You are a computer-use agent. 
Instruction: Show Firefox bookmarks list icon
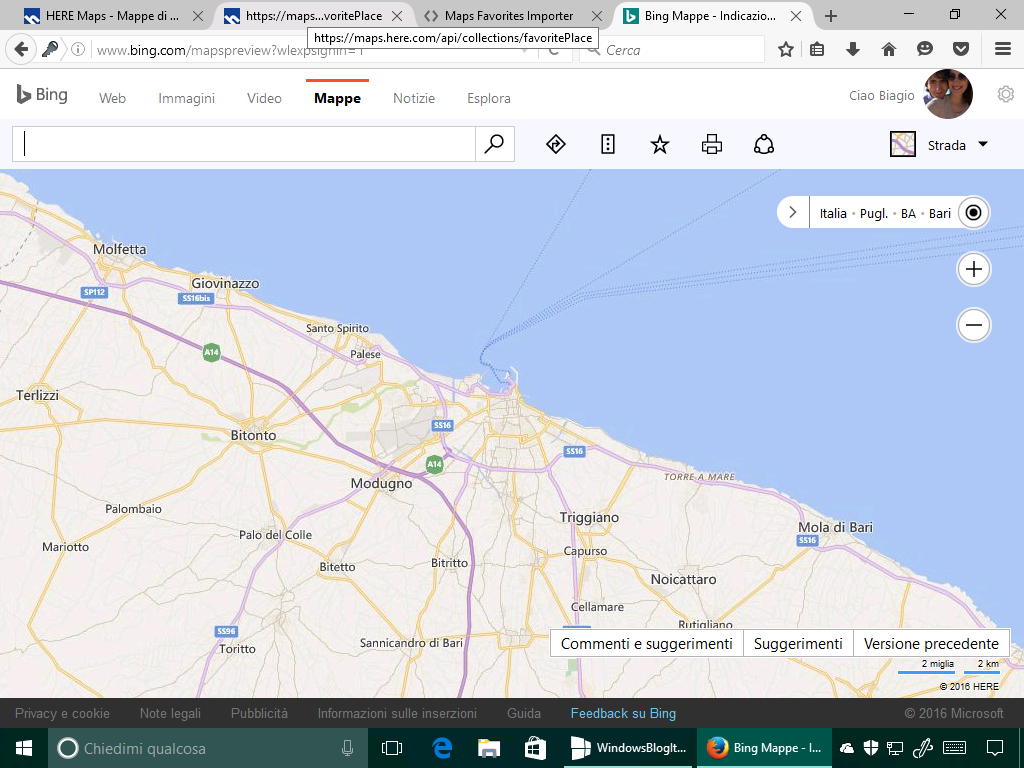coord(817,49)
